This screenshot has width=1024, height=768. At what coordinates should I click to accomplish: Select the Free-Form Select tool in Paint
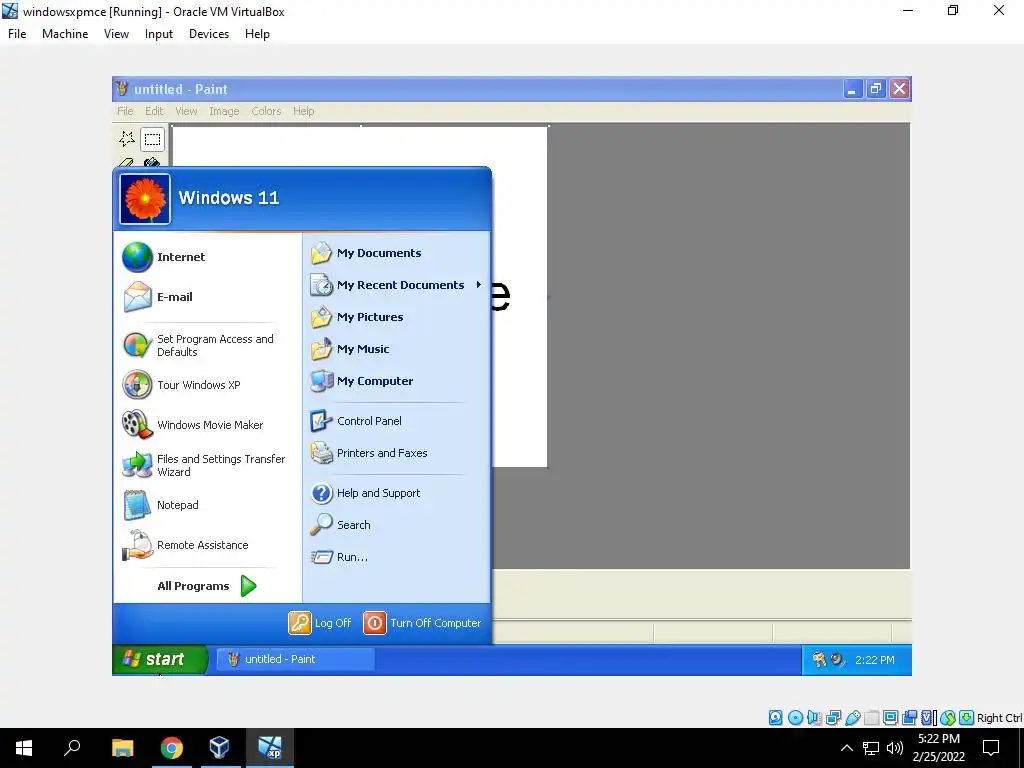coord(127,139)
